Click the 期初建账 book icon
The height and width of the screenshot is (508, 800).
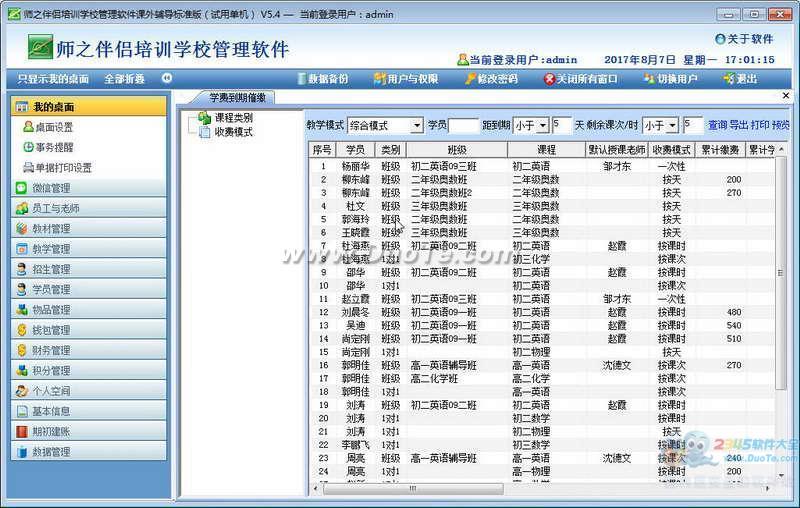[21, 431]
